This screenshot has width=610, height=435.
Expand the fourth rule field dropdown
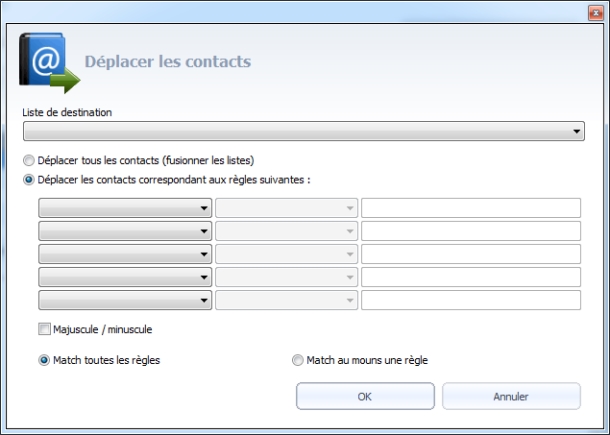click(x=125, y=277)
